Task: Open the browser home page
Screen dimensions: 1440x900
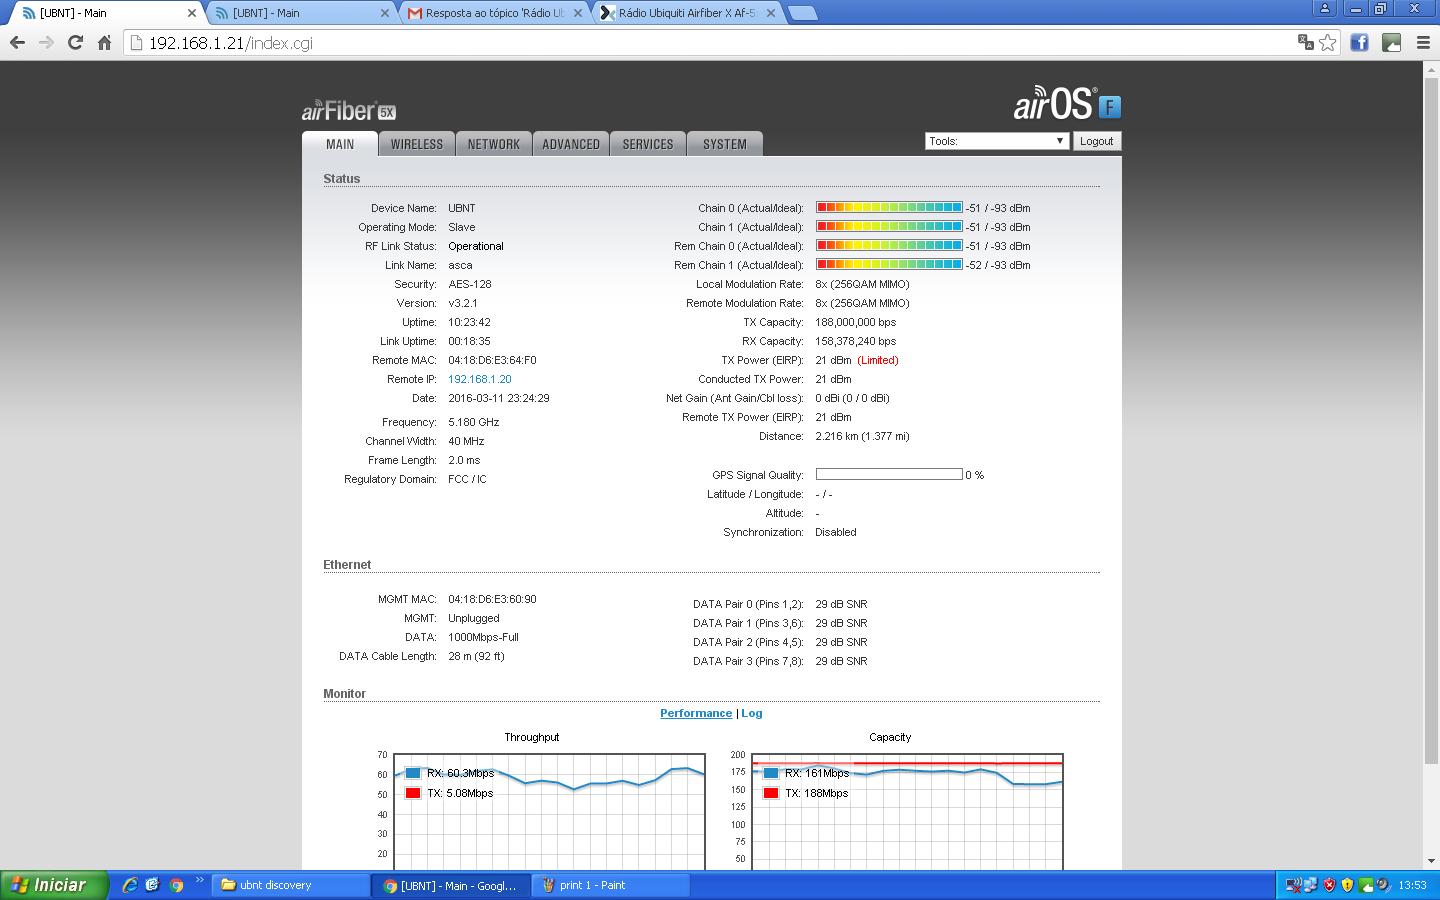Action: click(x=104, y=42)
